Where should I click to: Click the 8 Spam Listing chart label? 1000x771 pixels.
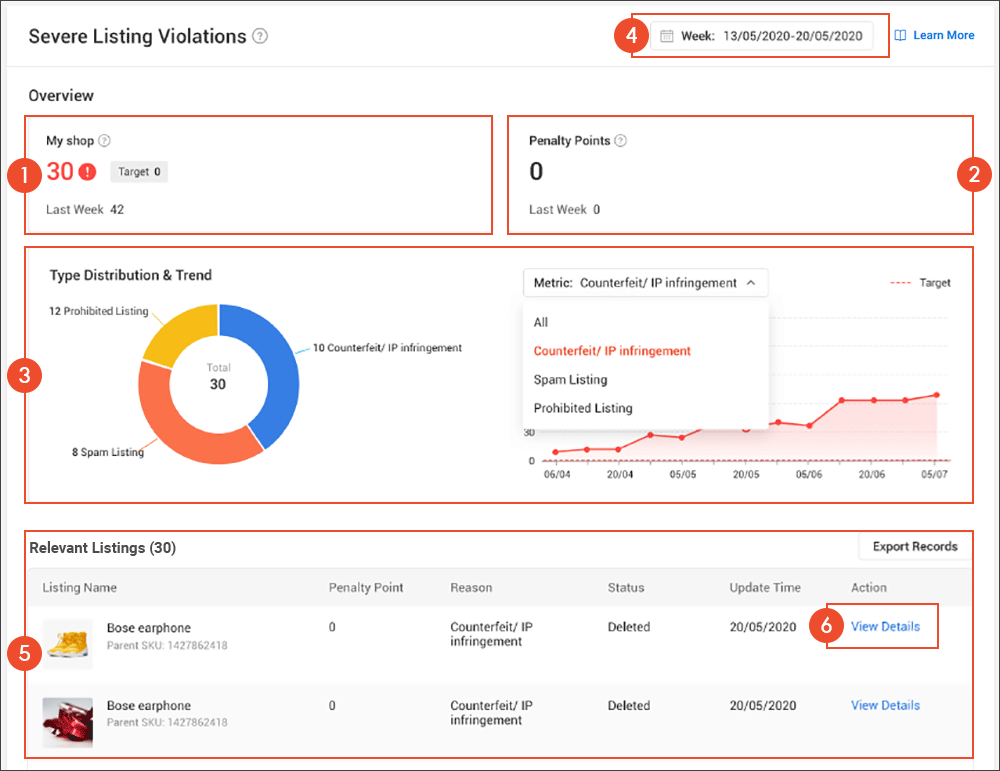pos(108,452)
